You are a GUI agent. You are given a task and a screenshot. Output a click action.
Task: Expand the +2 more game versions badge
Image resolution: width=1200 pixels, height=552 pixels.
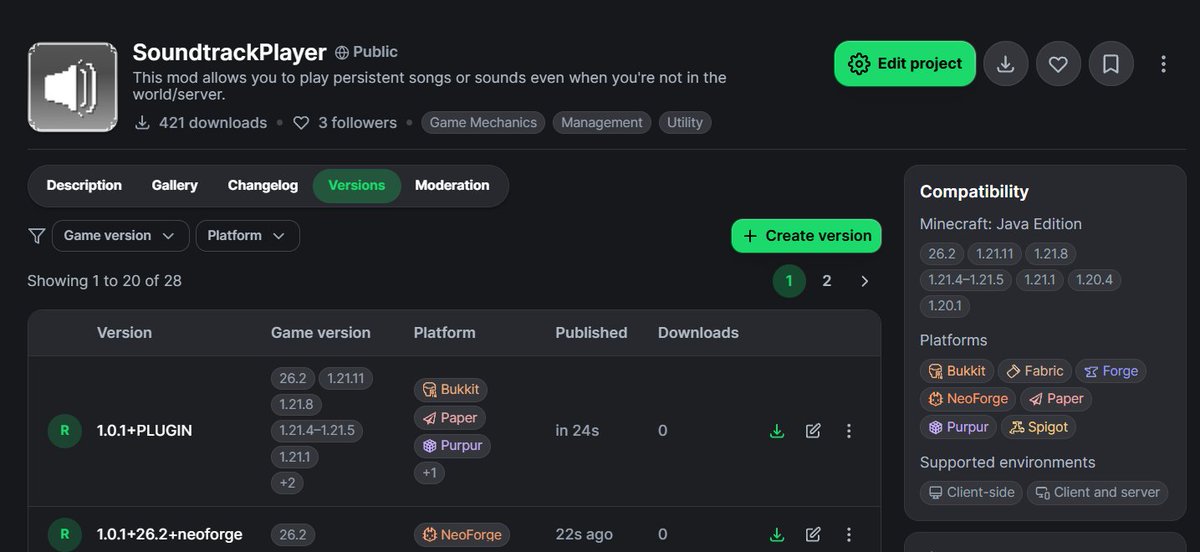tap(287, 483)
